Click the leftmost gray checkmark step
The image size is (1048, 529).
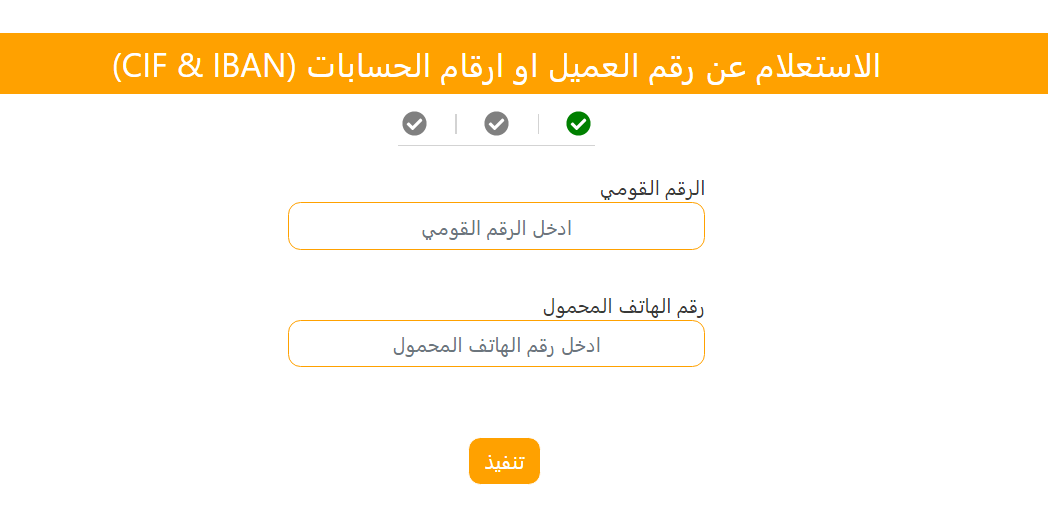coord(414,123)
